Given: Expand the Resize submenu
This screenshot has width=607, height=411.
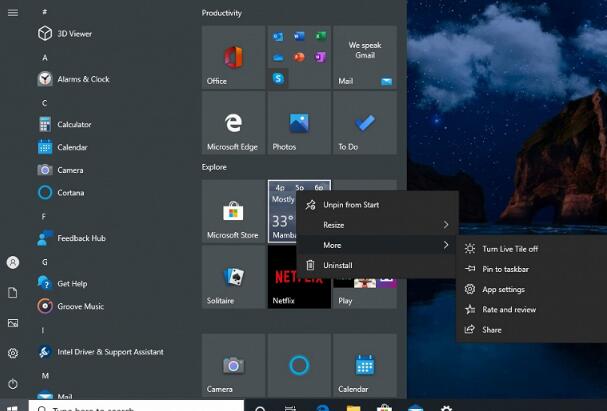Looking at the screenshot, I should click(376, 225).
